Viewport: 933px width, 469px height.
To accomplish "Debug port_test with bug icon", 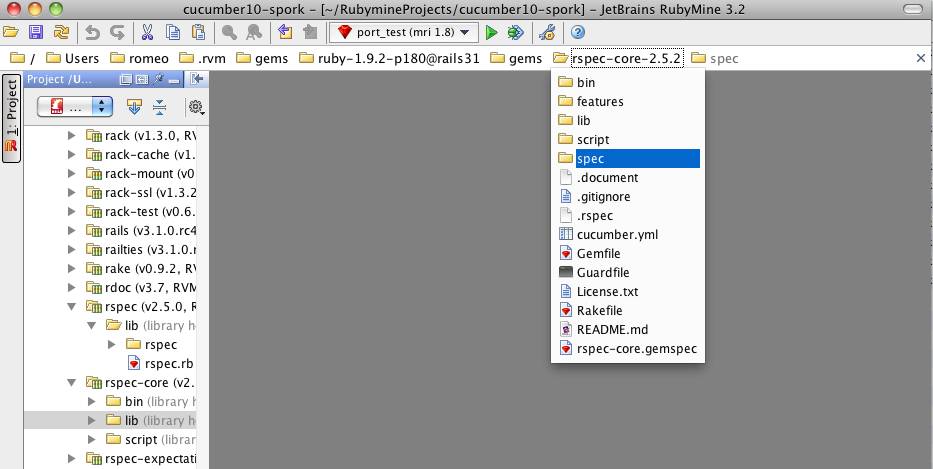I will coord(516,32).
